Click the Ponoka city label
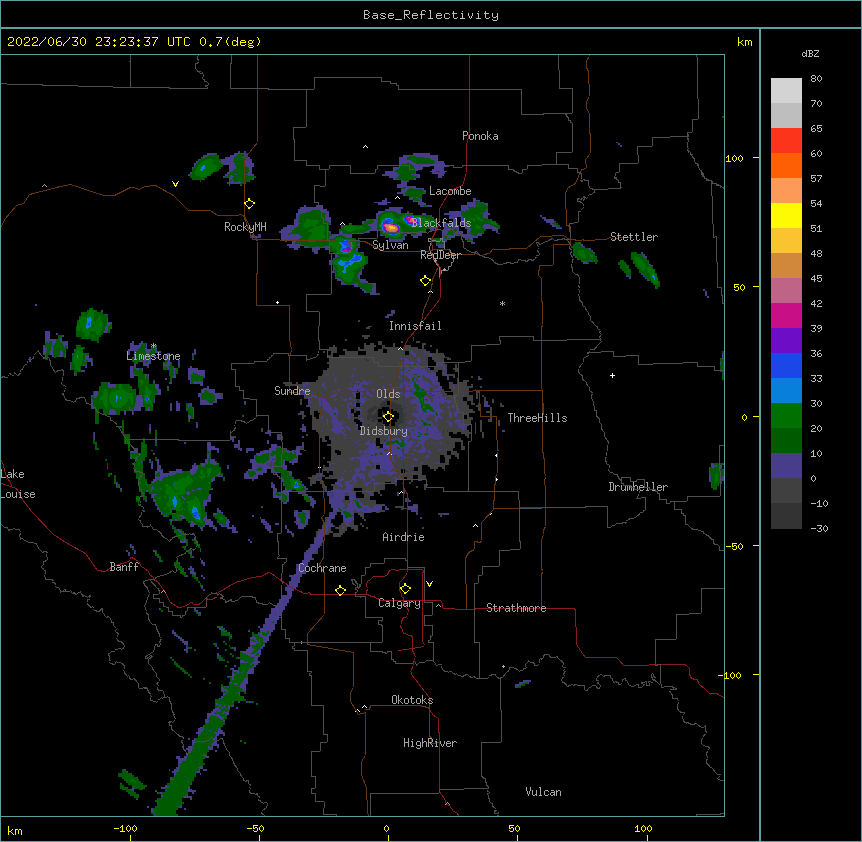This screenshot has height=842, width=862. tap(480, 136)
